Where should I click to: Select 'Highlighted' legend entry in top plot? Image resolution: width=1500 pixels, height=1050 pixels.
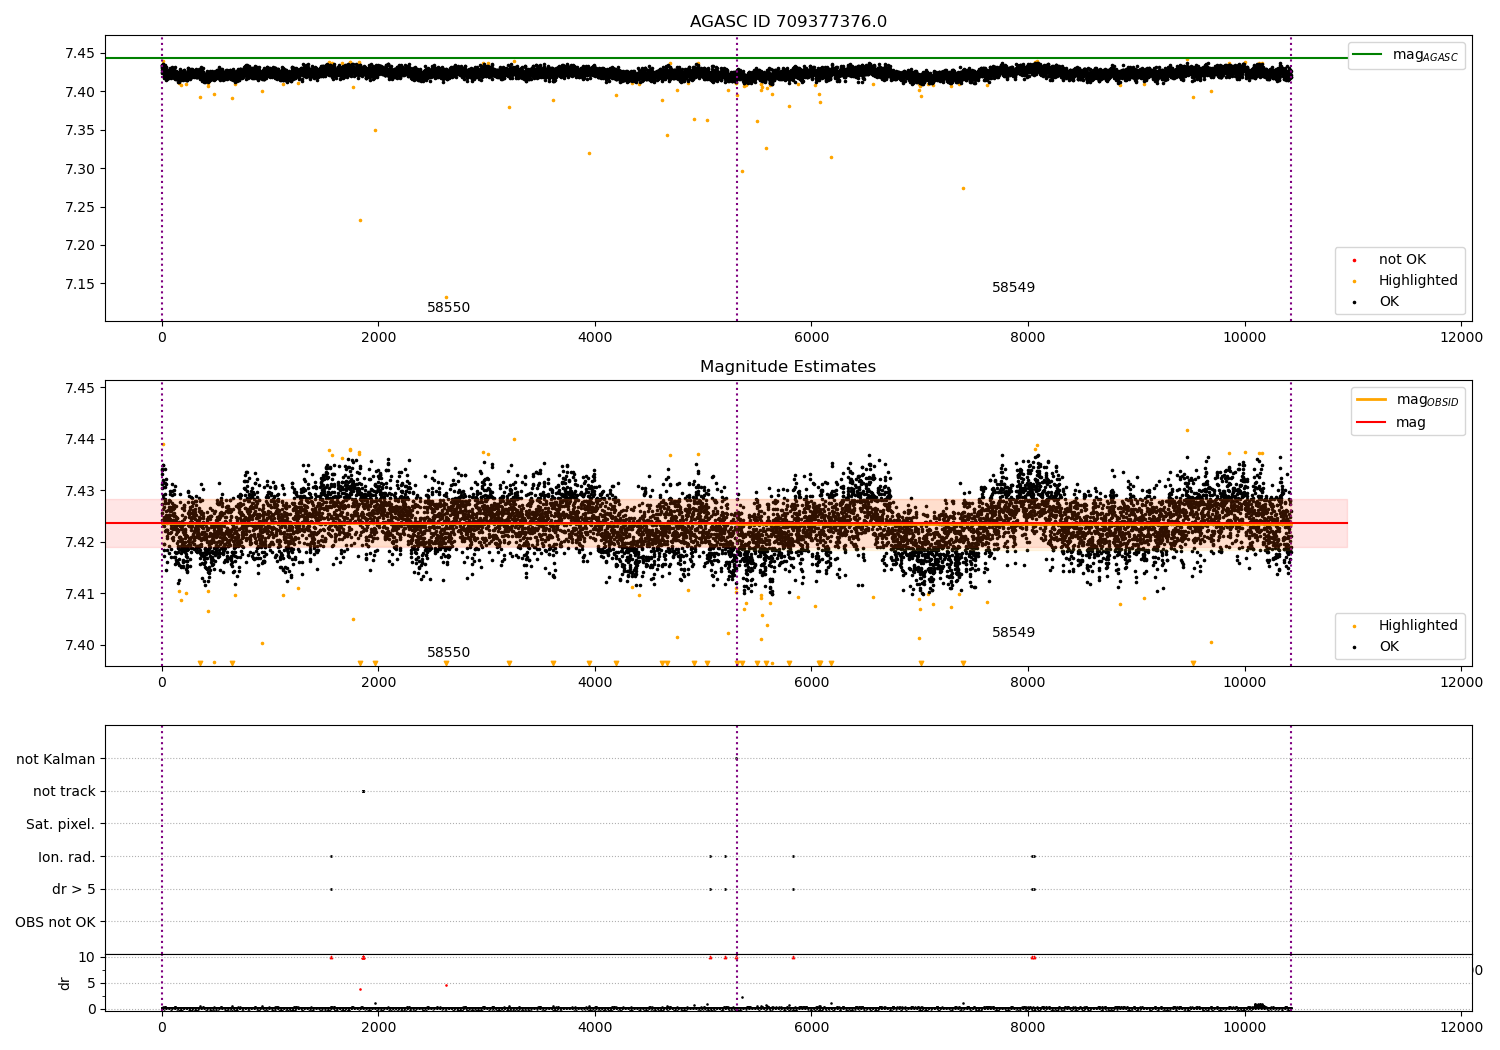point(1418,281)
